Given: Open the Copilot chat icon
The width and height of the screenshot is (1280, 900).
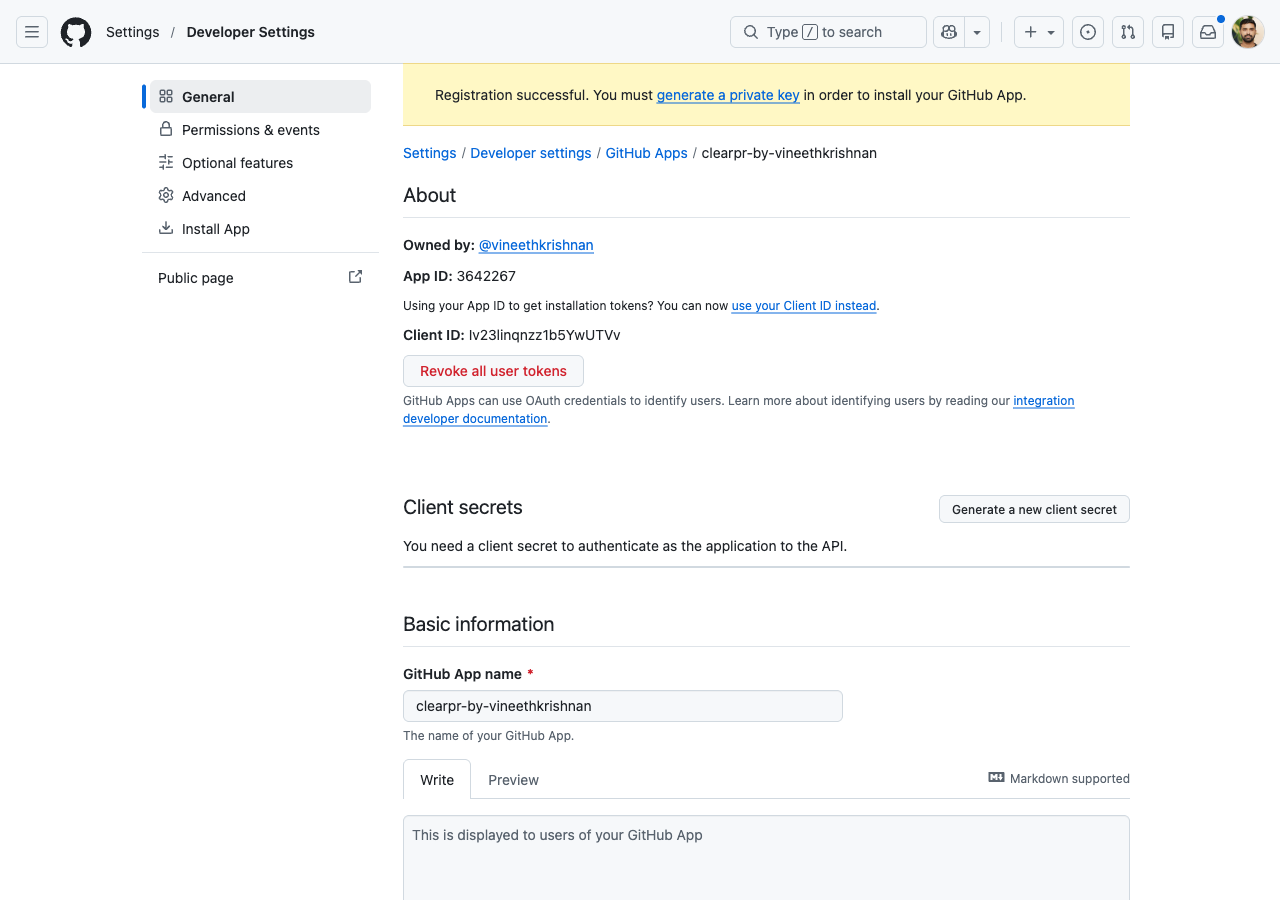Looking at the screenshot, I should point(949,32).
